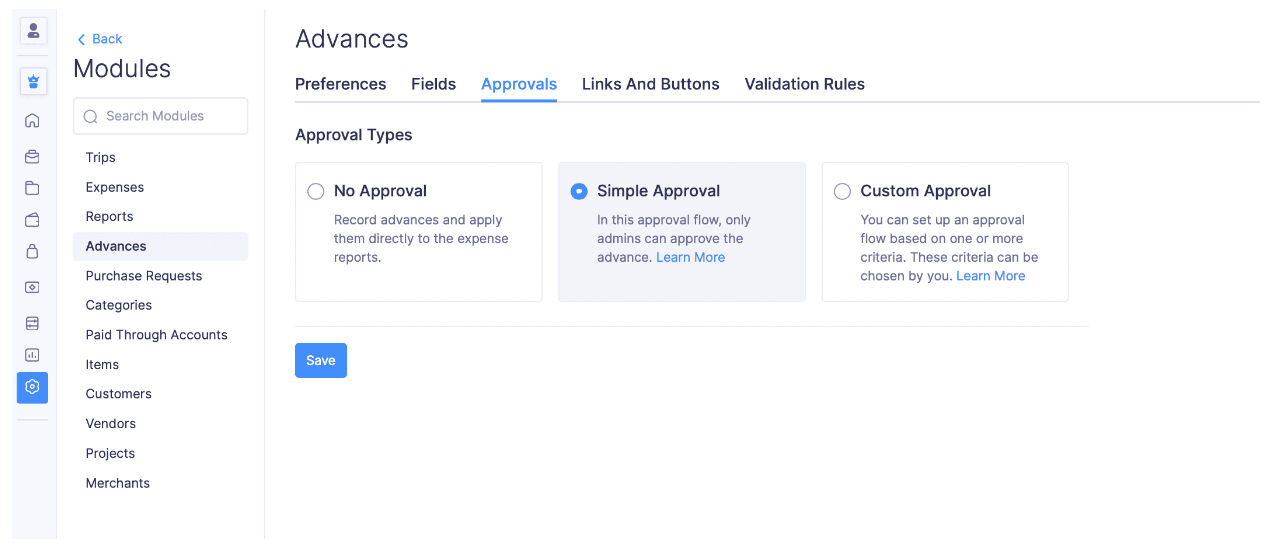Go to Home via house icon
This screenshot has height=550, width=1274.
click(x=32, y=121)
